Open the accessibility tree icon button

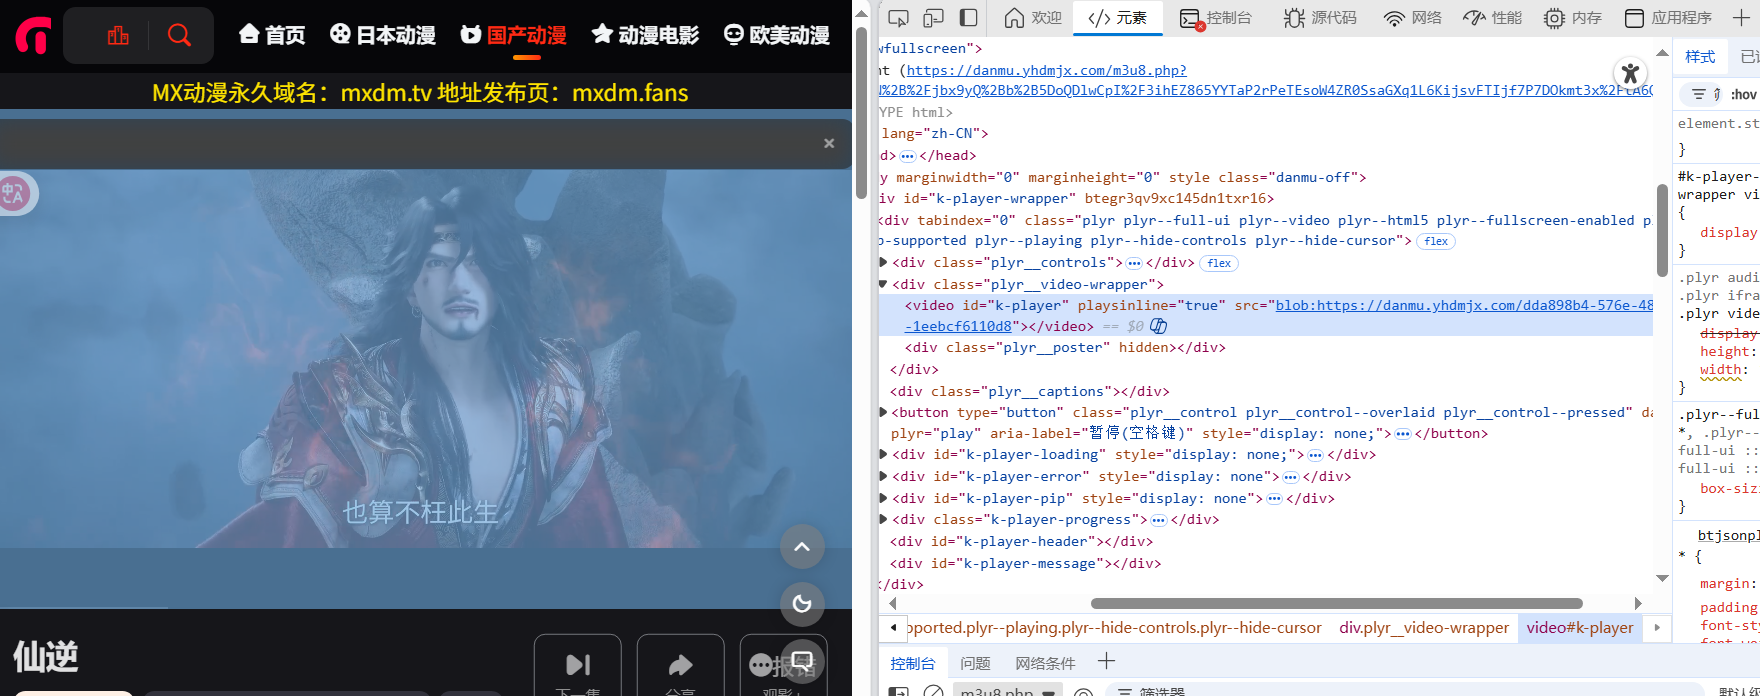click(1631, 72)
